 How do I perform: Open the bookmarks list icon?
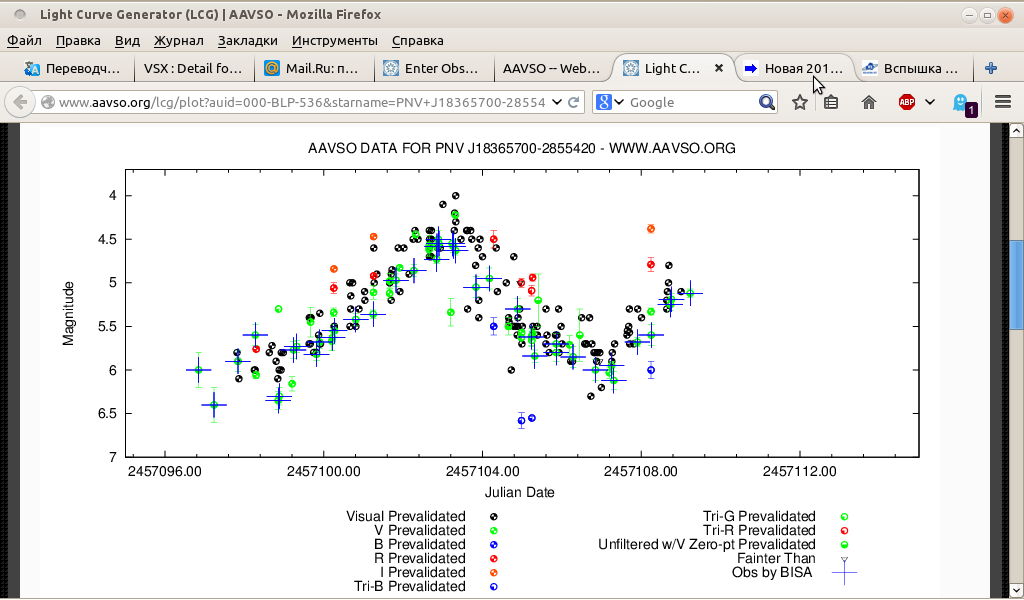831,102
